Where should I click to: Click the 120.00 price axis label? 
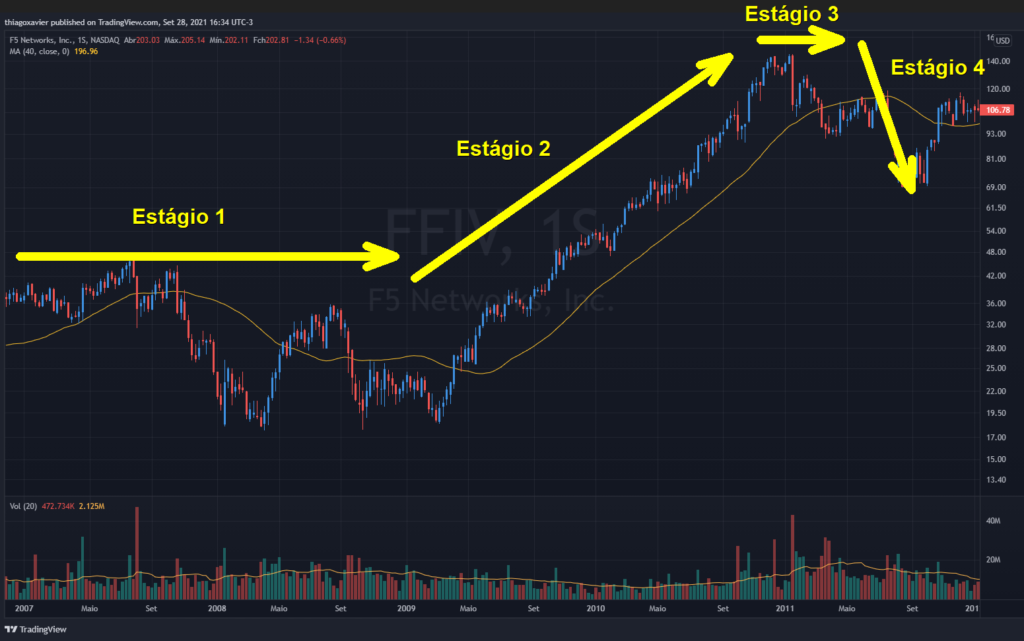pyautogui.click(x=998, y=89)
